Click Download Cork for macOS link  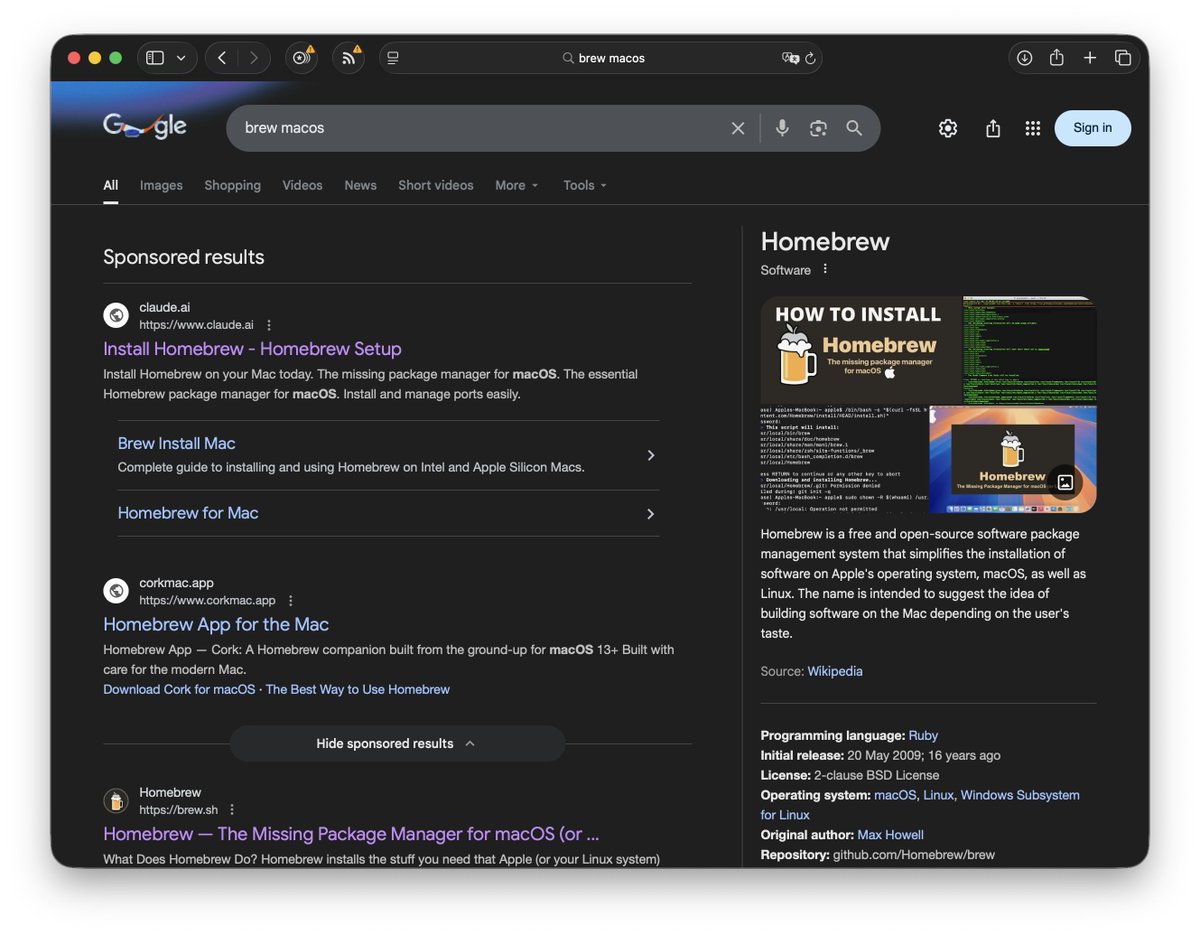tap(179, 689)
